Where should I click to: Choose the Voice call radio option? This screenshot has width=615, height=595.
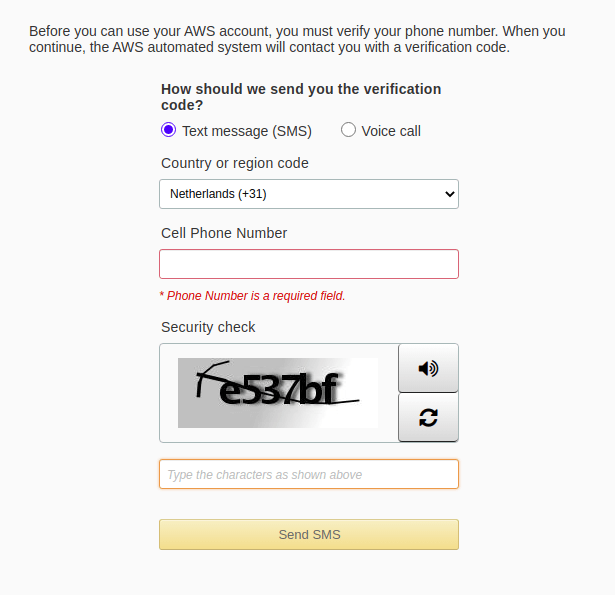(x=348, y=130)
